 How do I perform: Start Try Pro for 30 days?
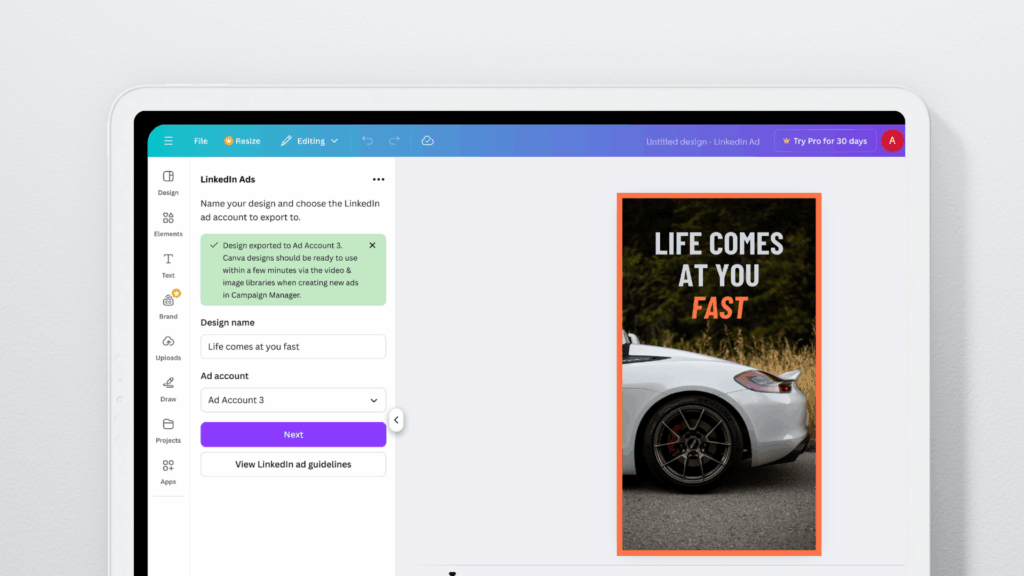[825, 141]
